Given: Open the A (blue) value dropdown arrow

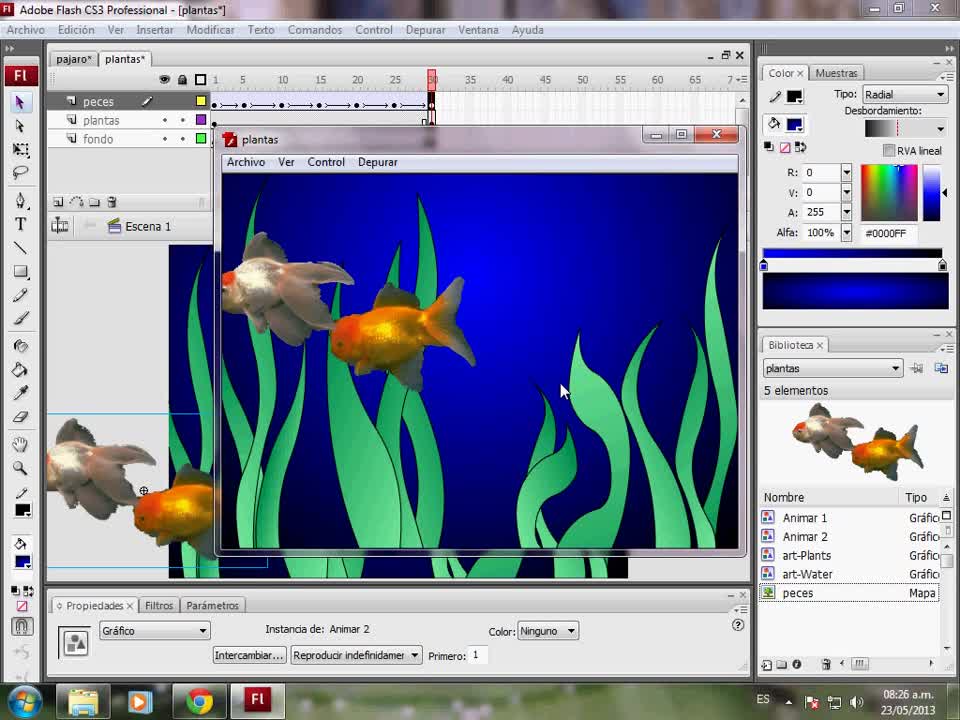Looking at the screenshot, I should [846, 212].
